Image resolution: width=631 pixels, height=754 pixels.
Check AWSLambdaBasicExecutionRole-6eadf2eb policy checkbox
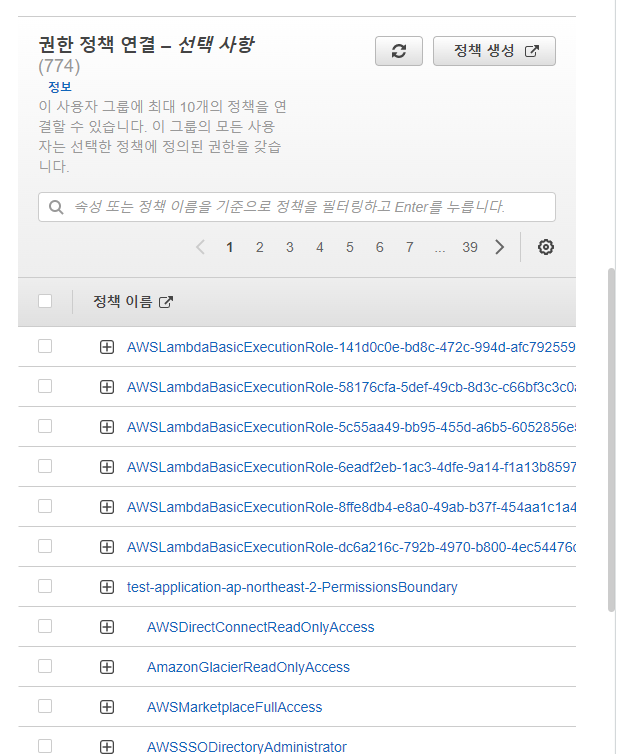45,466
